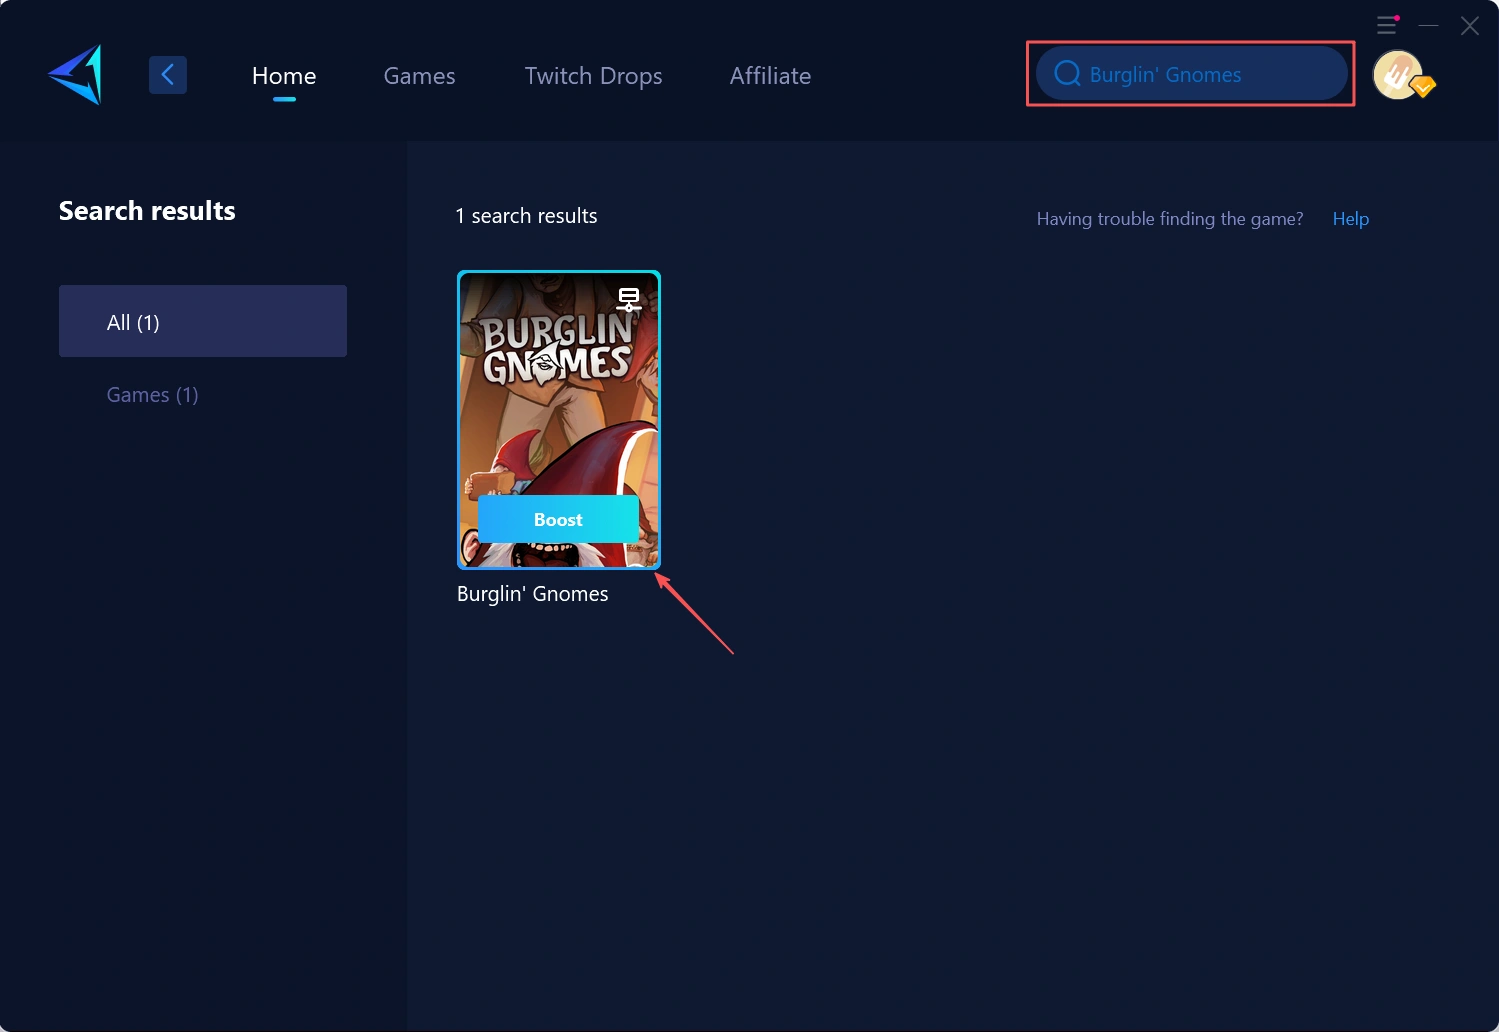The image size is (1499, 1032).
Task: Go back using the back arrow button
Action: pos(168,75)
